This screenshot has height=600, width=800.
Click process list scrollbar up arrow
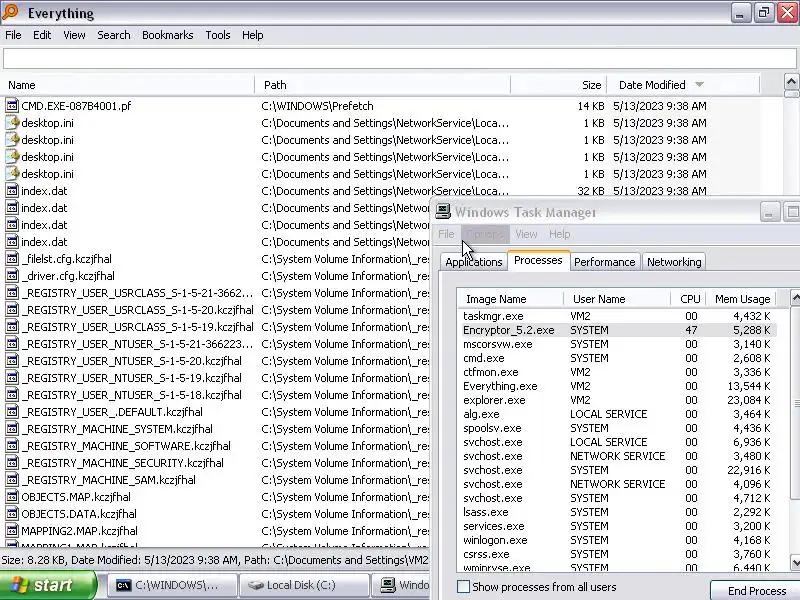click(x=795, y=298)
